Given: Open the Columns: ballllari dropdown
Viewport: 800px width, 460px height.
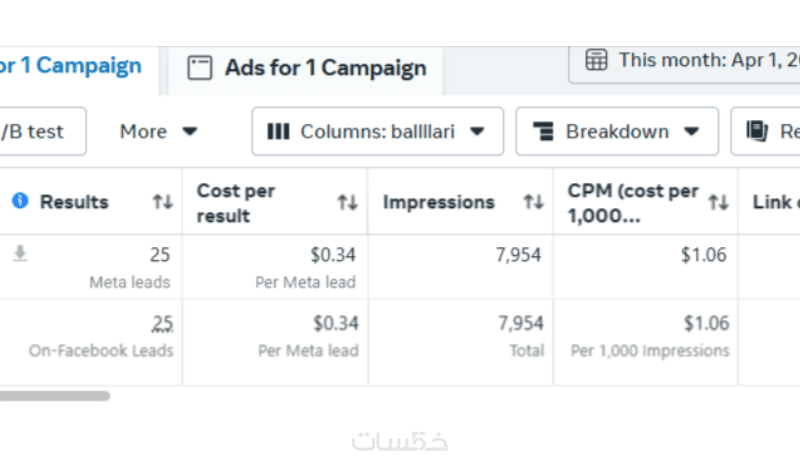Looking at the screenshot, I should pos(377,131).
